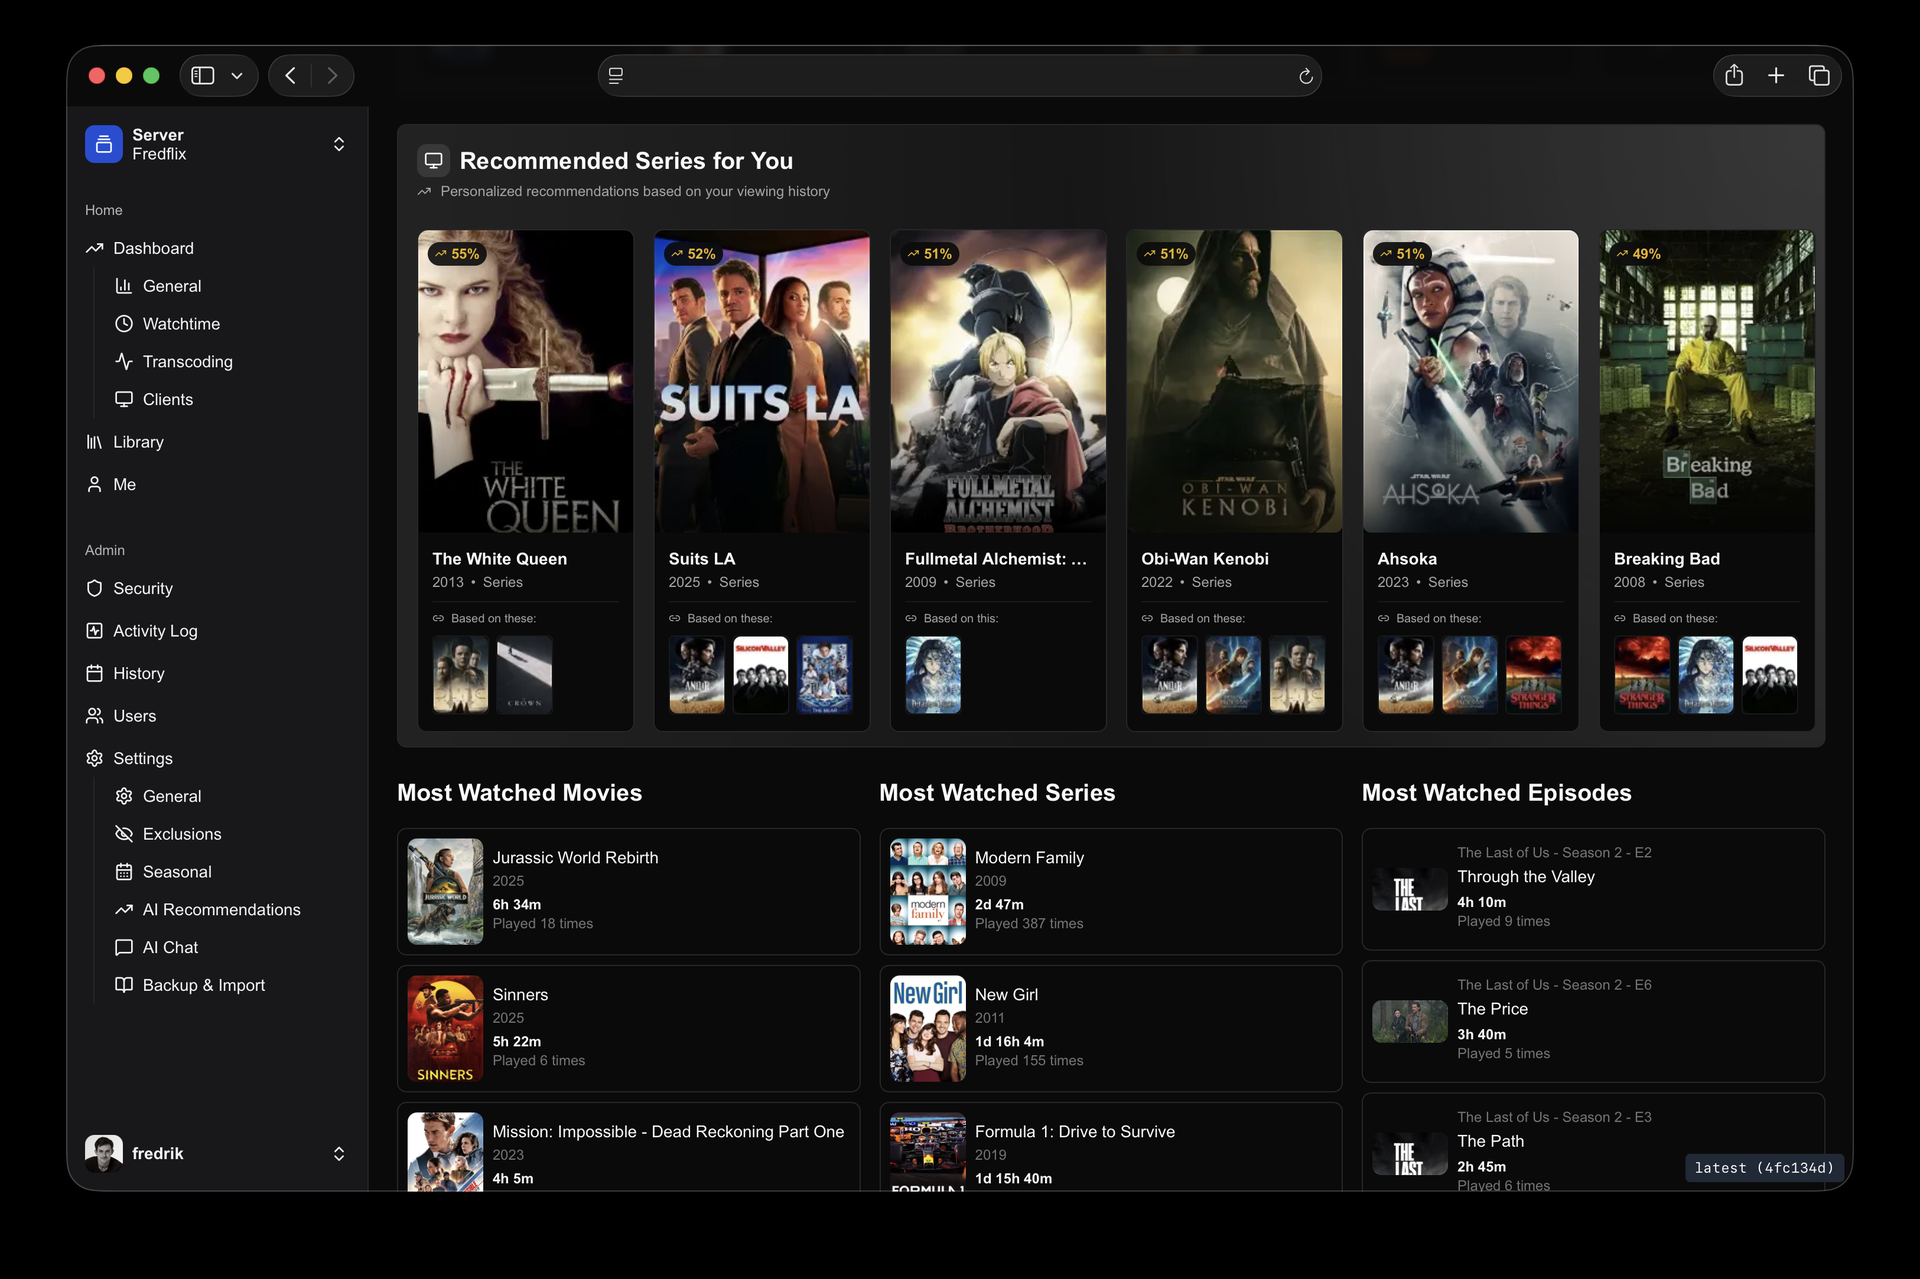
Task: Click the Seasonal calendar icon
Action: 124,872
